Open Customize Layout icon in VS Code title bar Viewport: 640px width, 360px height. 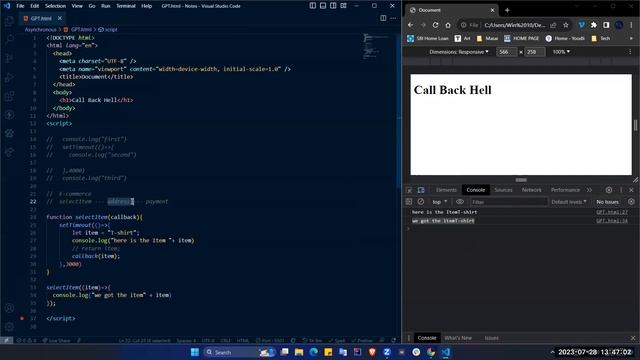[x=344, y=6]
